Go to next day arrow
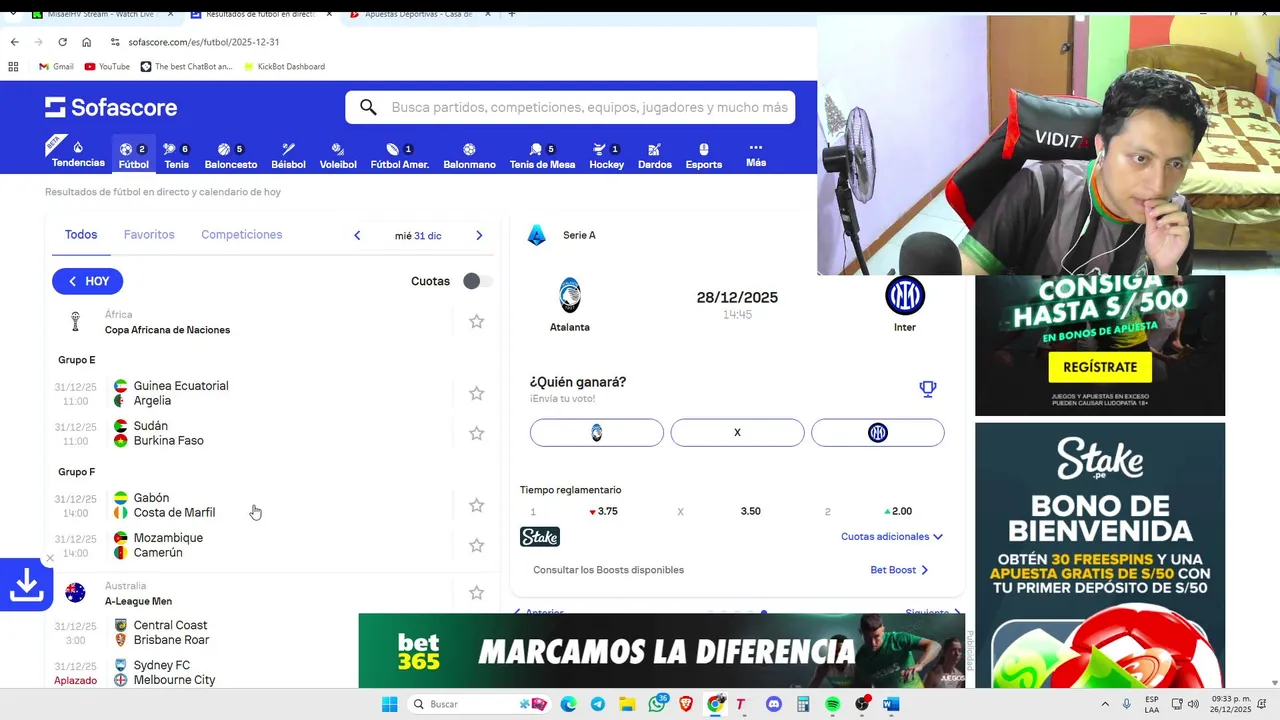The height and width of the screenshot is (720, 1280). point(479,236)
